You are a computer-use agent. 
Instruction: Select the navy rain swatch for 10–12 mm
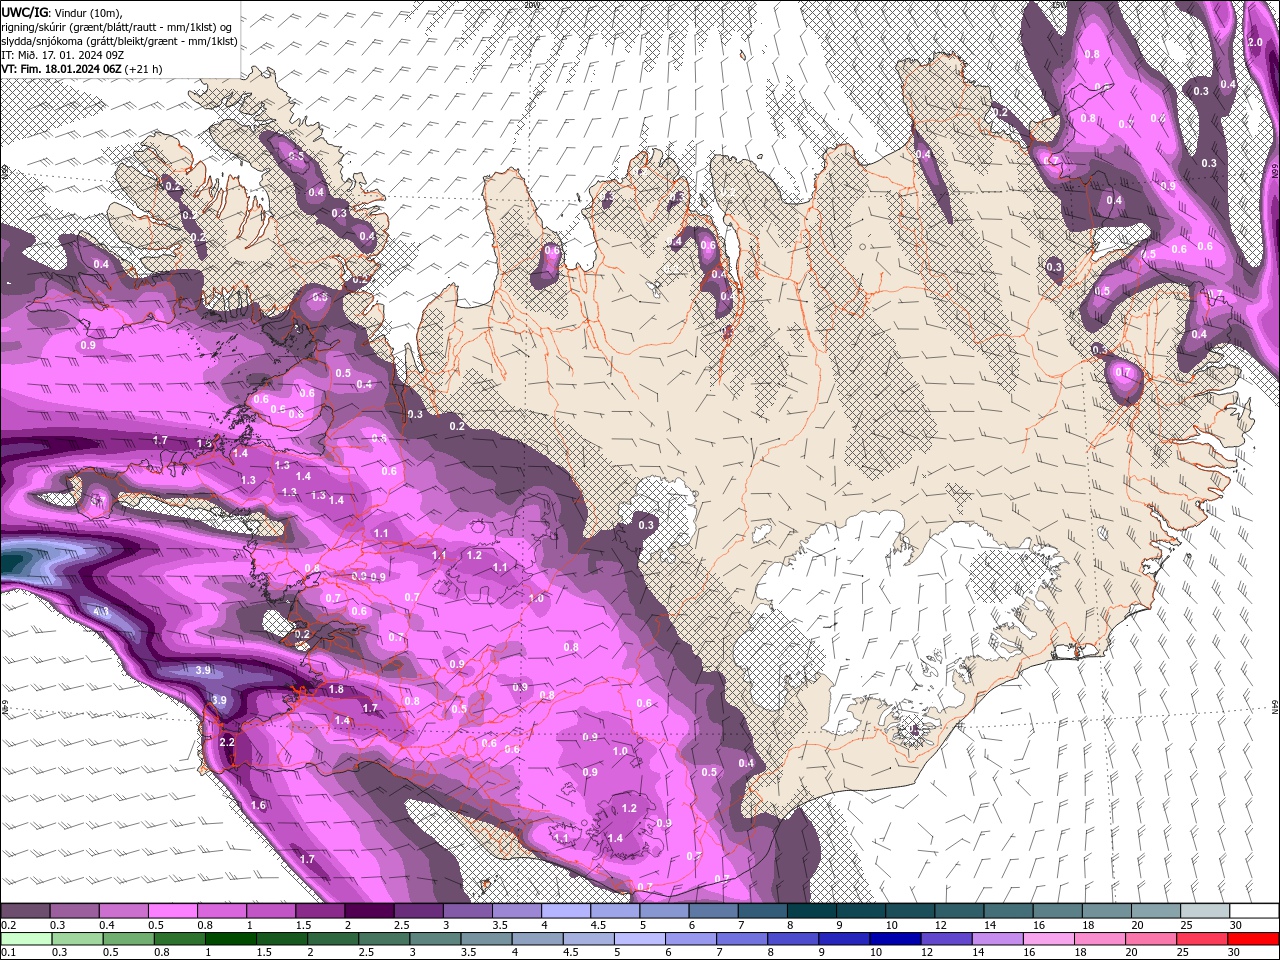coord(894,939)
